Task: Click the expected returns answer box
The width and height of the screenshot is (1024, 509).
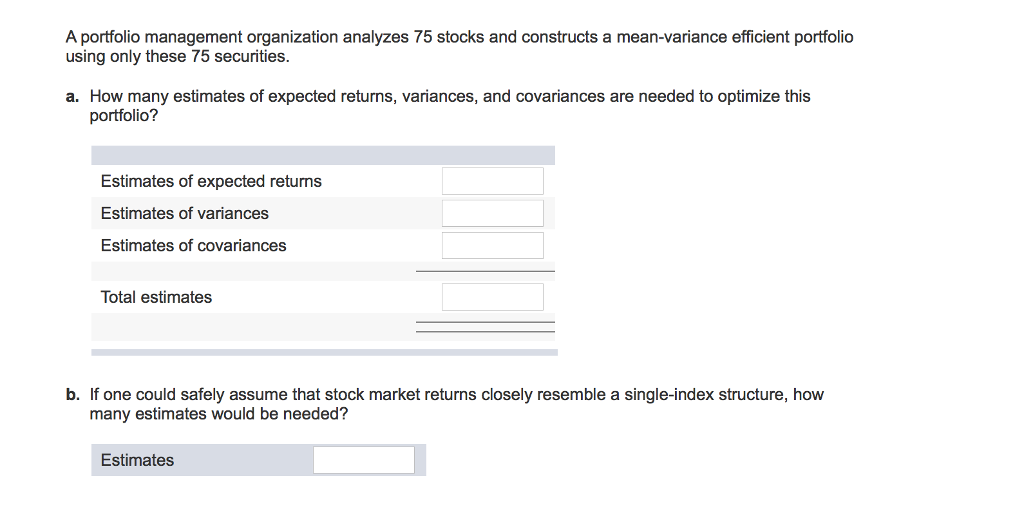Action: (493, 181)
